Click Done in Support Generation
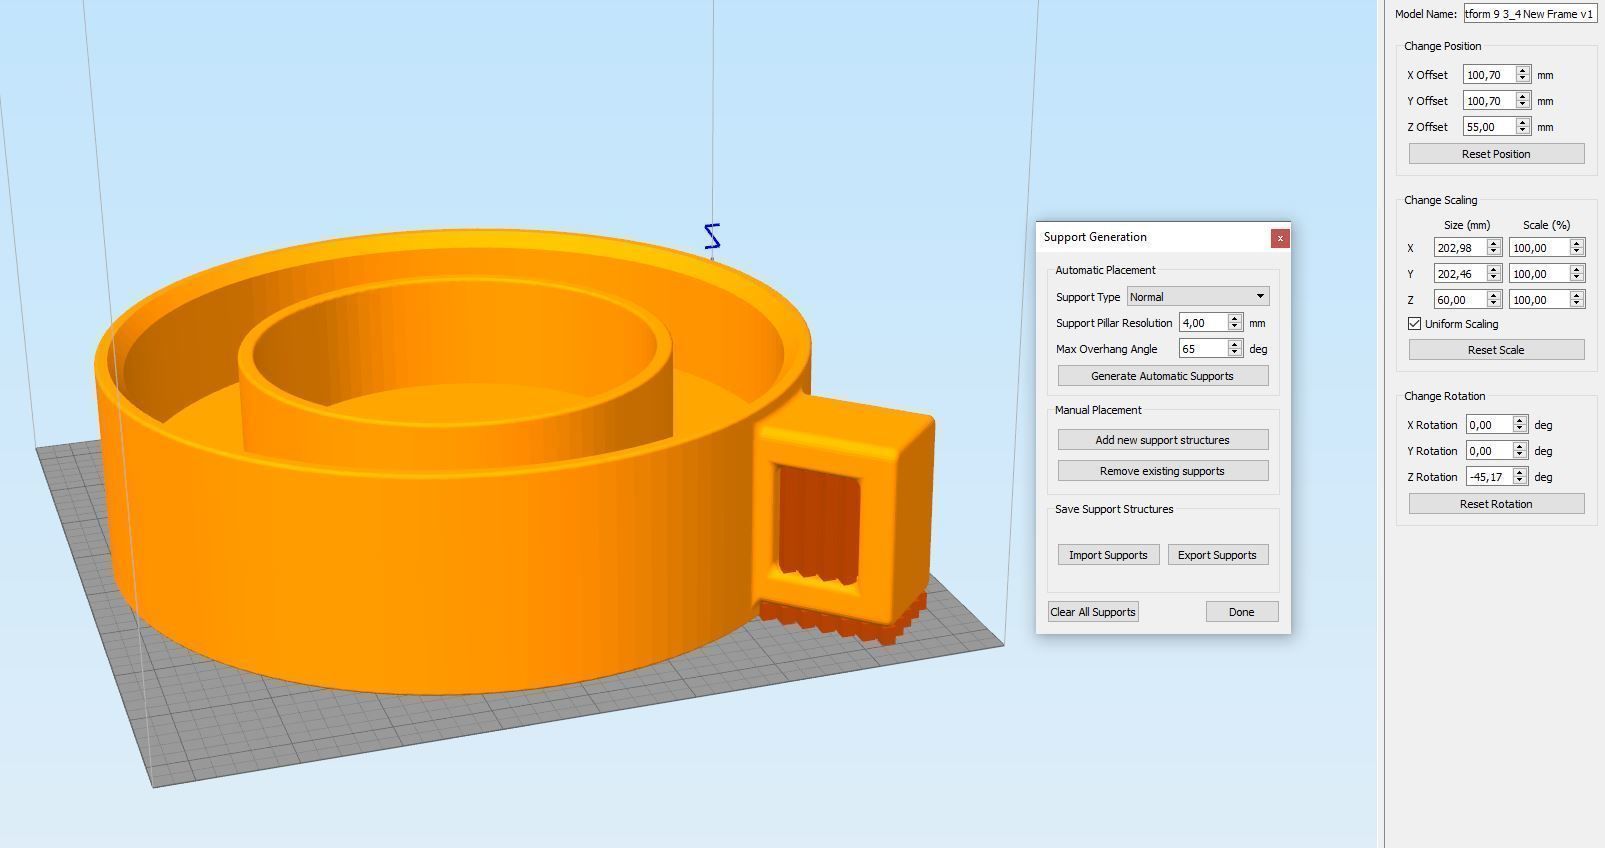 tap(1242, 612)
